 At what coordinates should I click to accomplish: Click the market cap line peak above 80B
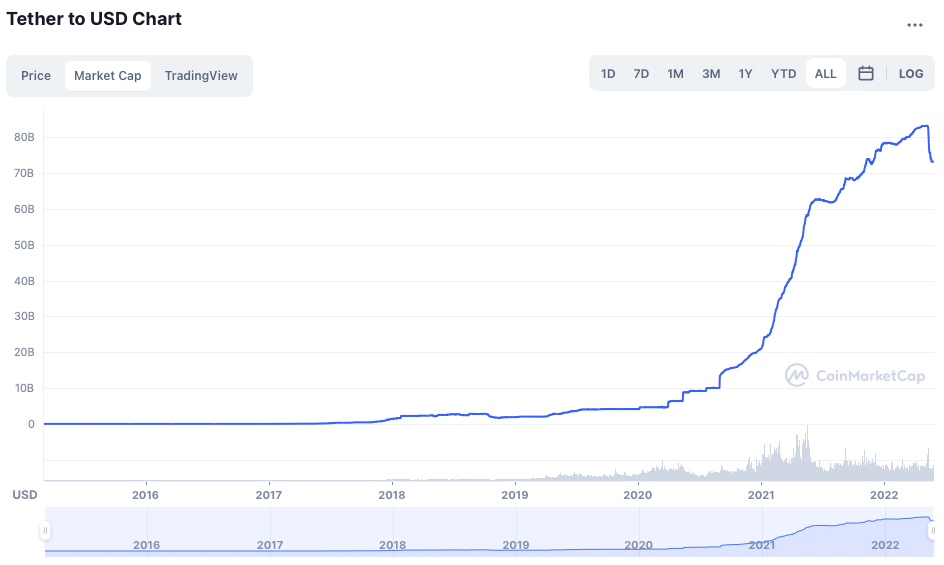(x=925, y=126)
